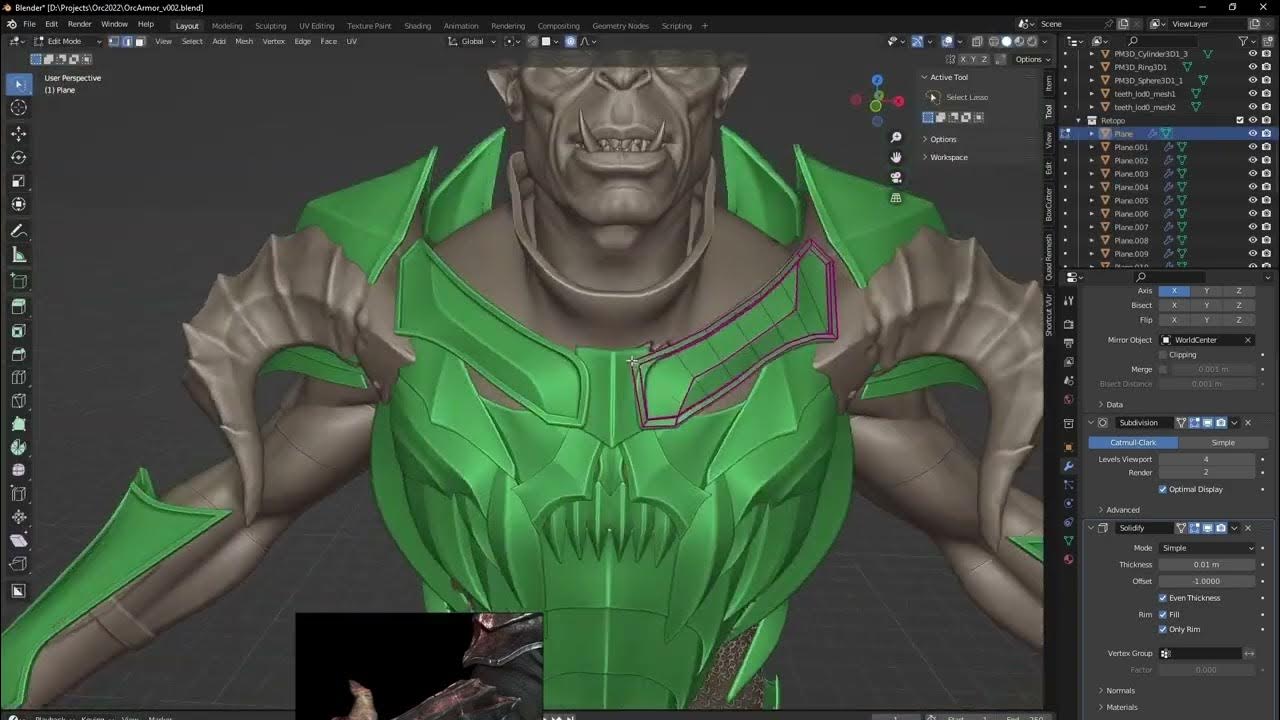
Task: Hide teeth_lod0_mesh1 with its eye icon
Action: click(1252, 94)
